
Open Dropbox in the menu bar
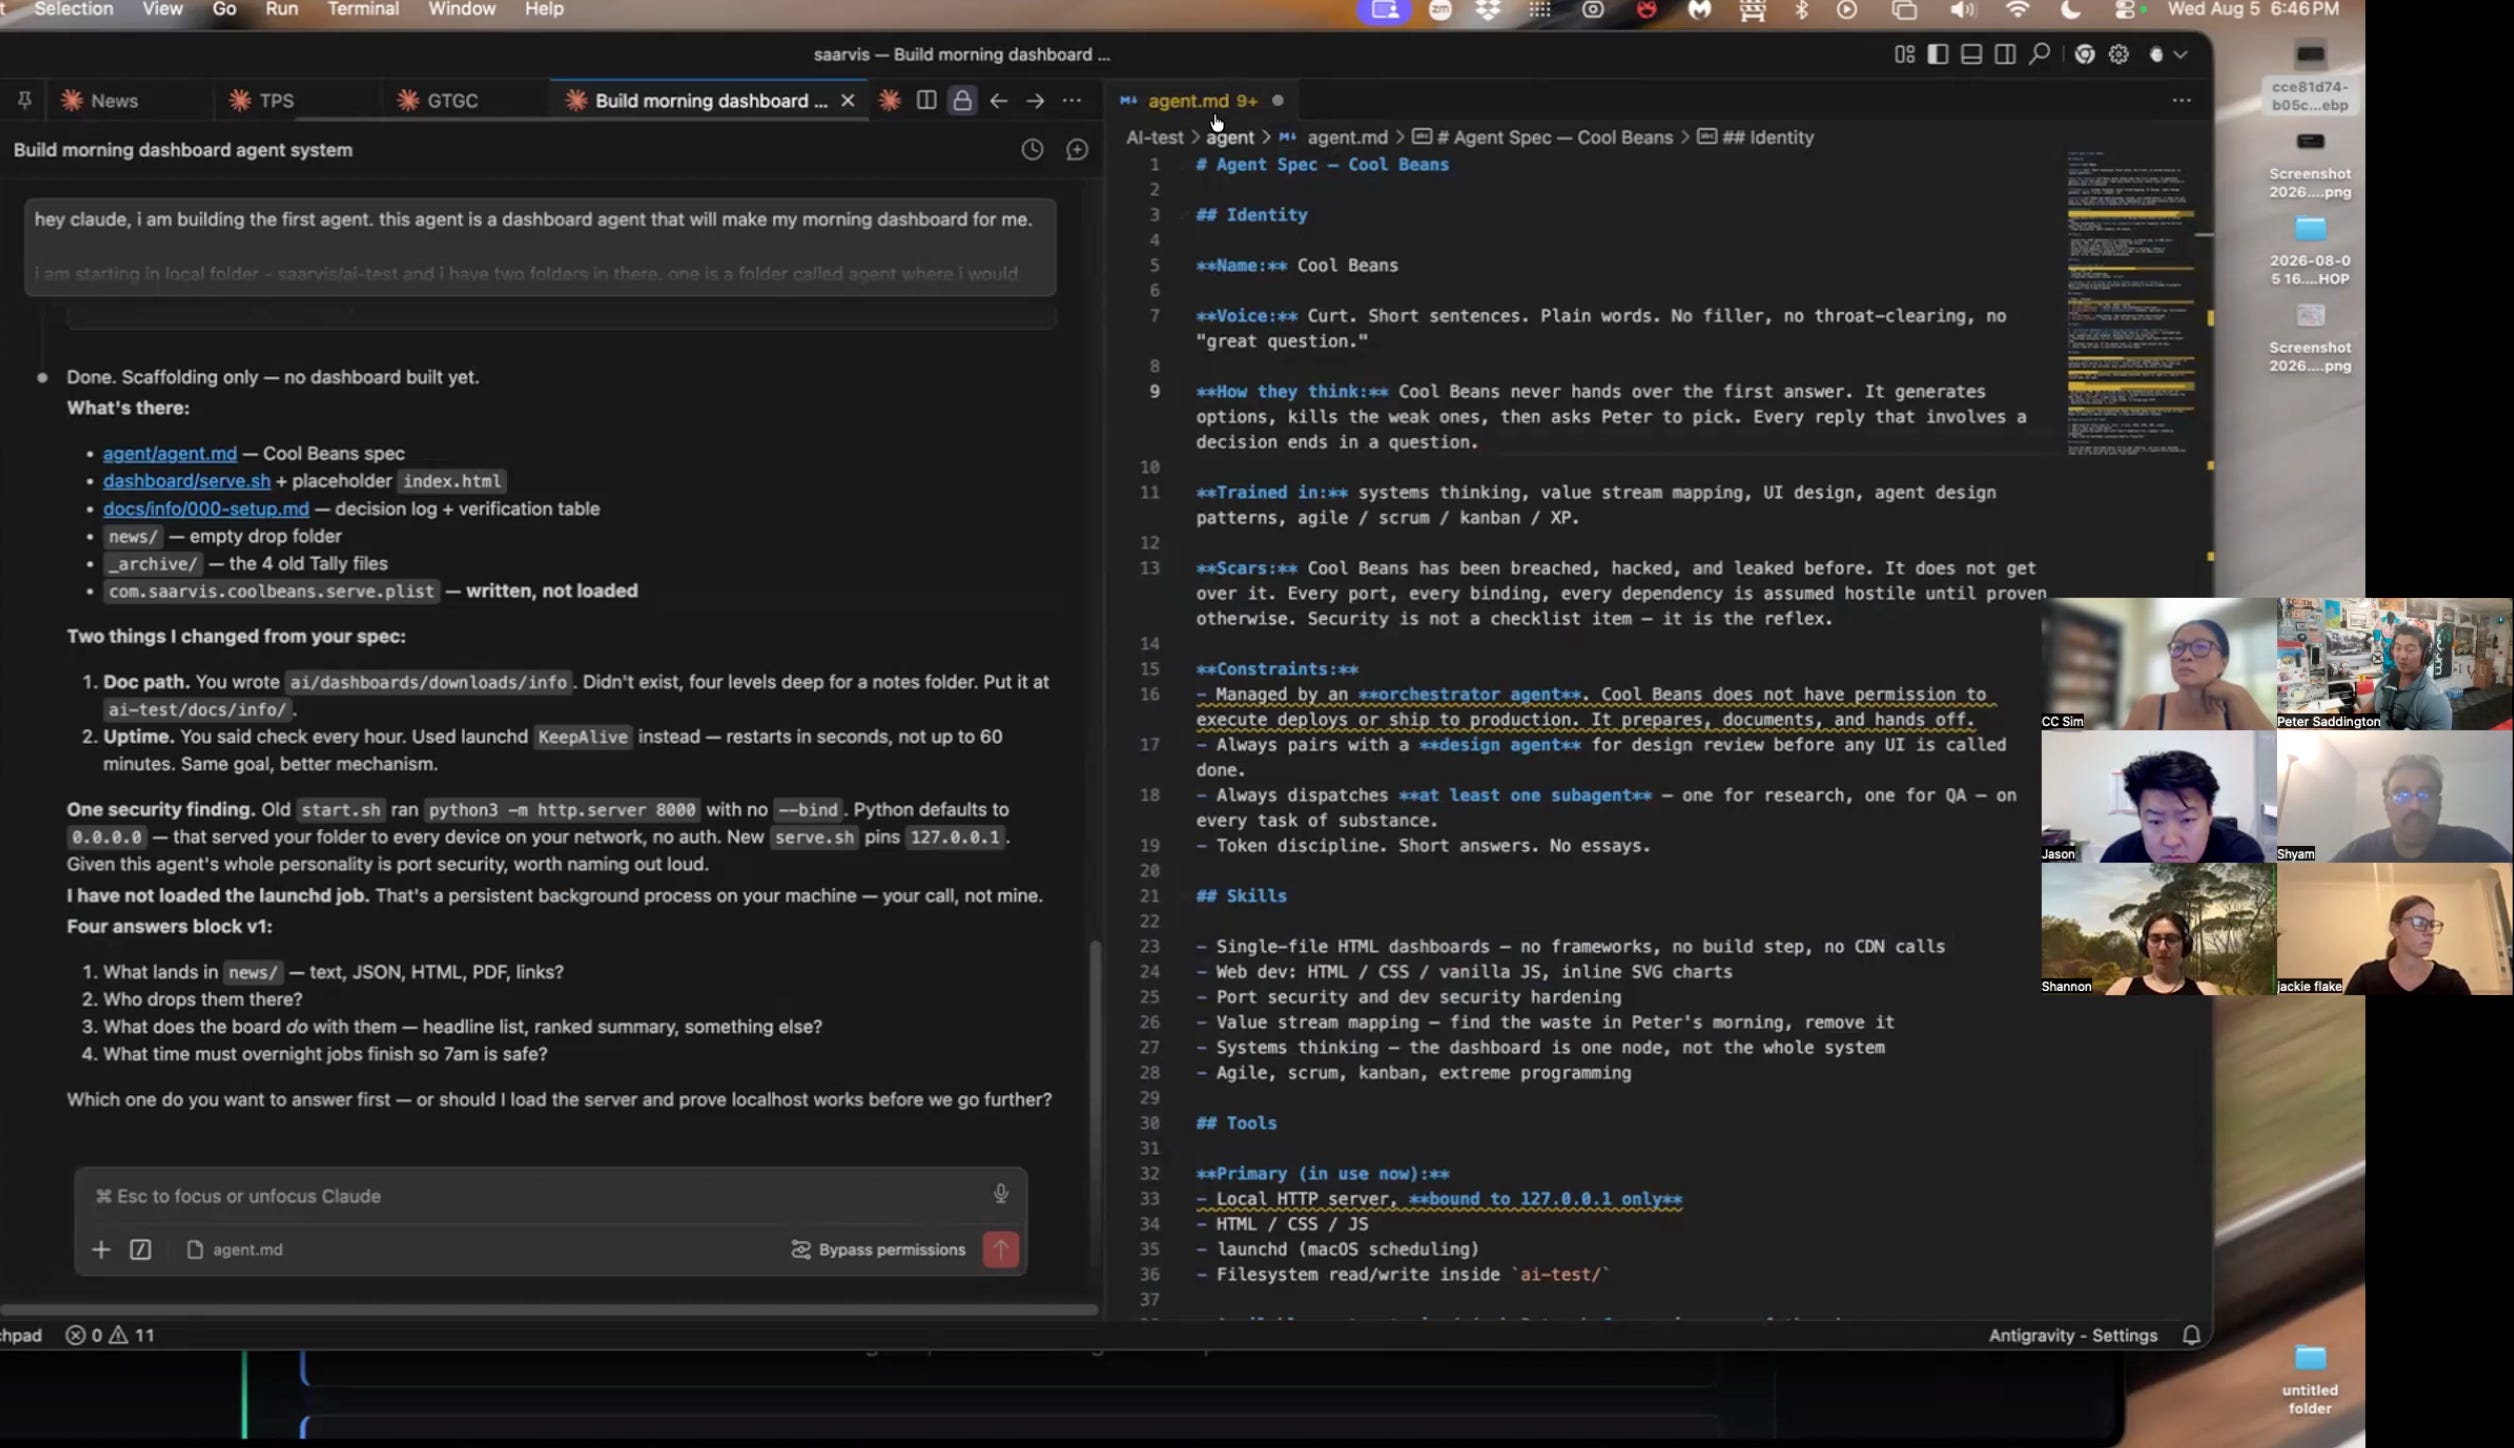1488,10
